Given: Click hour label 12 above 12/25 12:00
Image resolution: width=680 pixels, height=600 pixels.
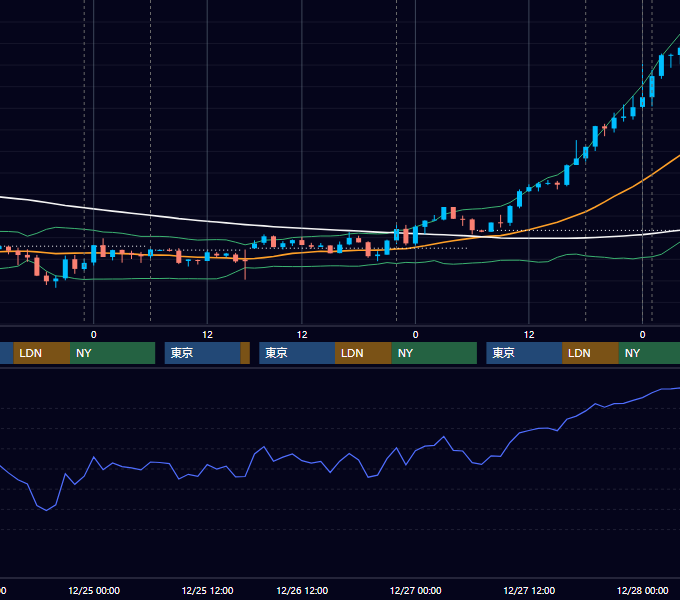Looking at the screenshot, I should point(207,335).
